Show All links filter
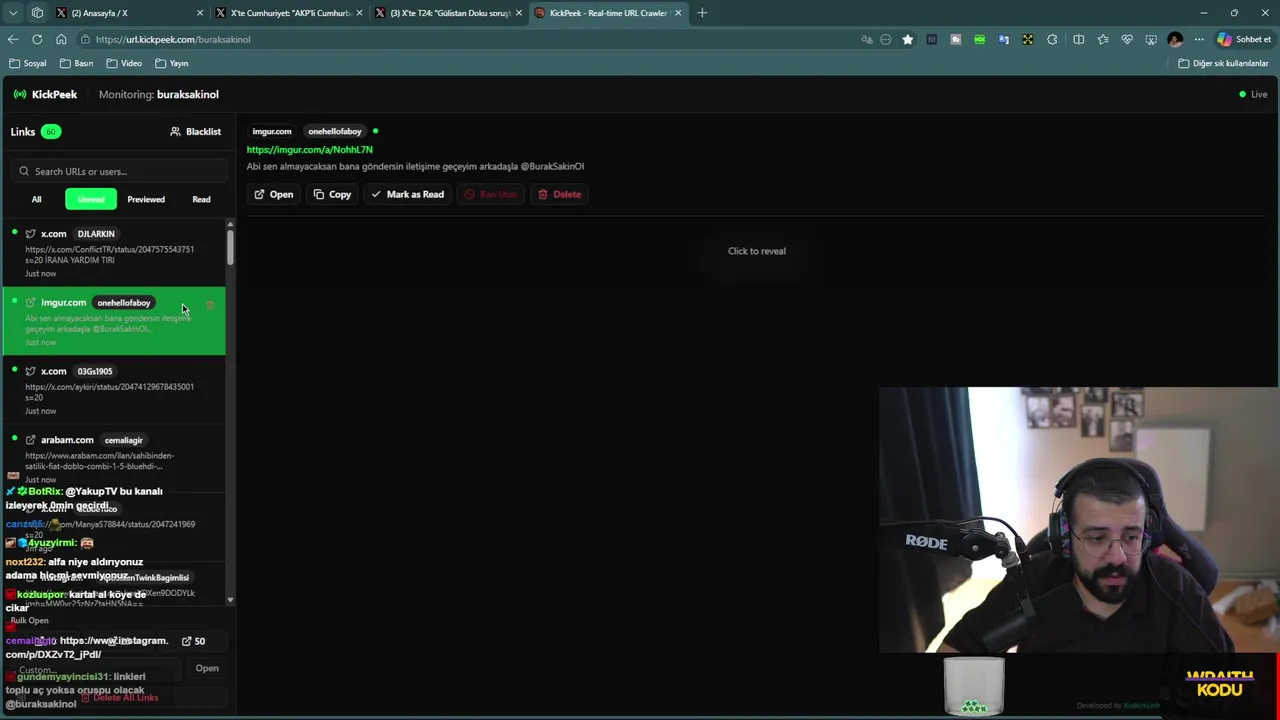Image resolution: width=1280 pixels, height=720 pixels. click(x=36, y=199)
